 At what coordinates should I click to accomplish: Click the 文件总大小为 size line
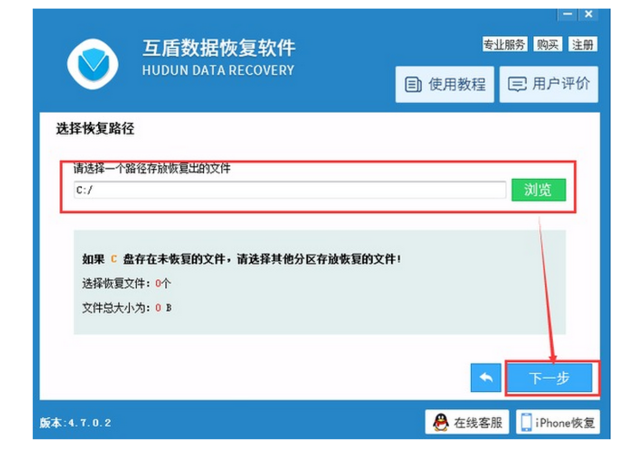[127, 308]
